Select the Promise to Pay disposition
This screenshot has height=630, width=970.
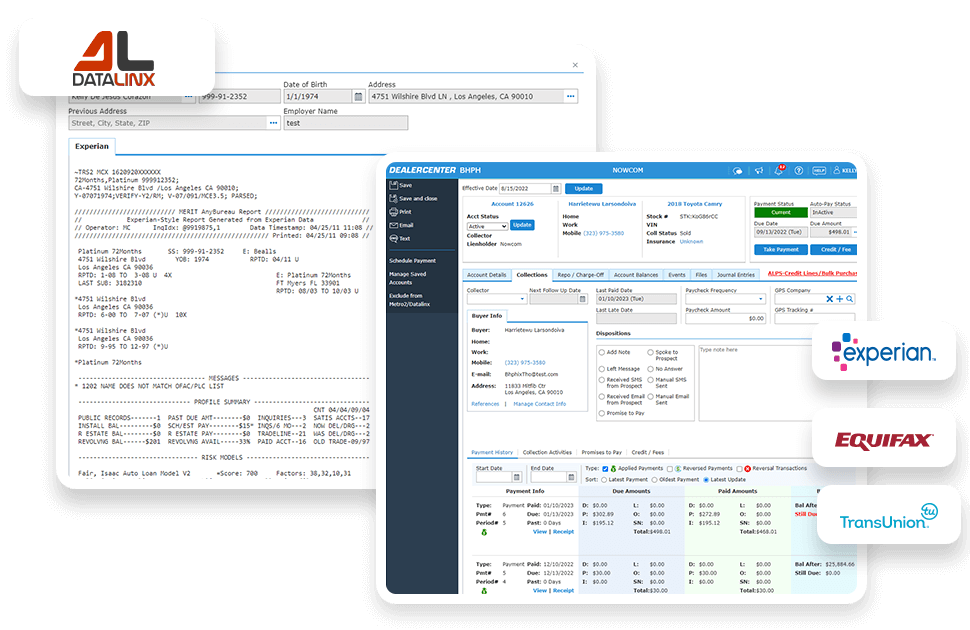(x=601, y=413)
